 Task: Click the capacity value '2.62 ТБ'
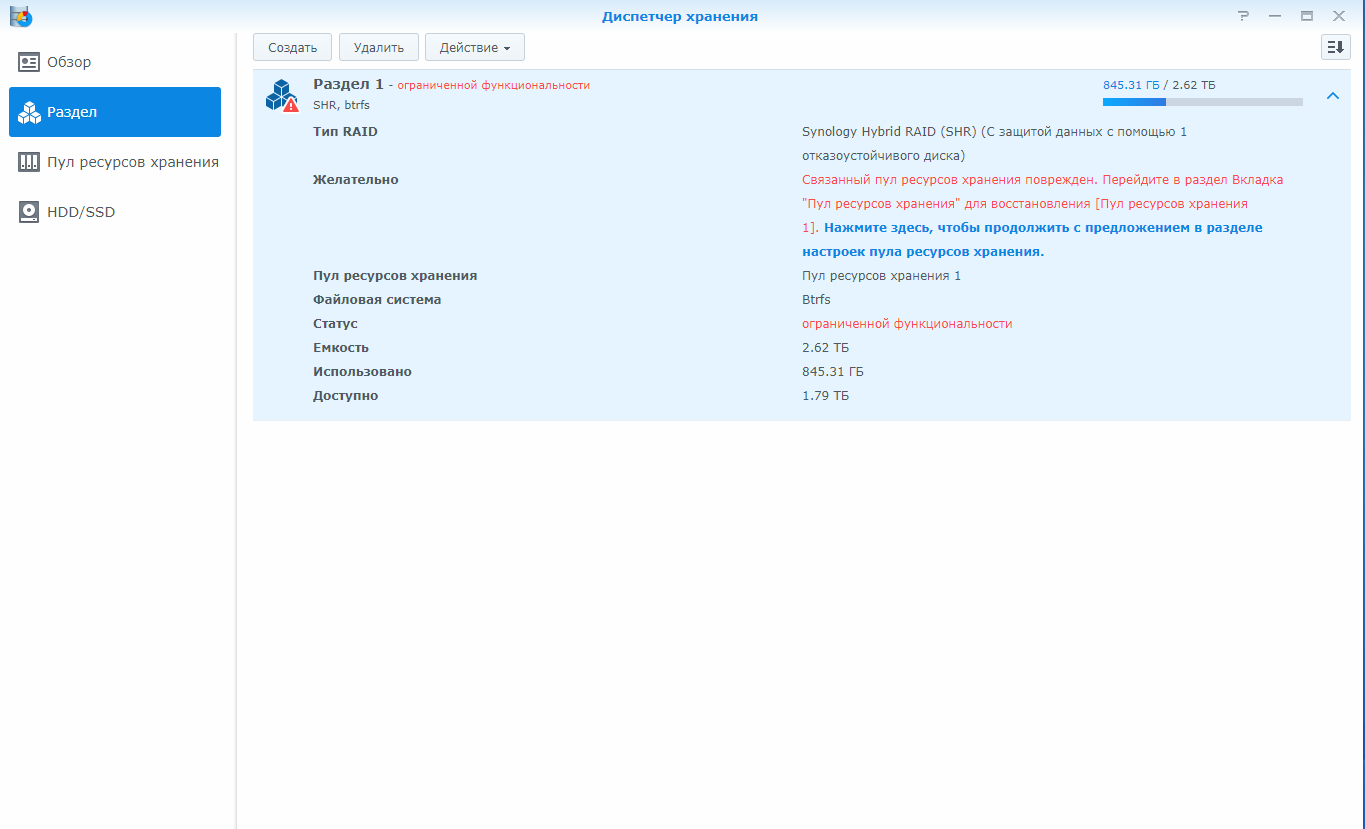coord(825,348)
